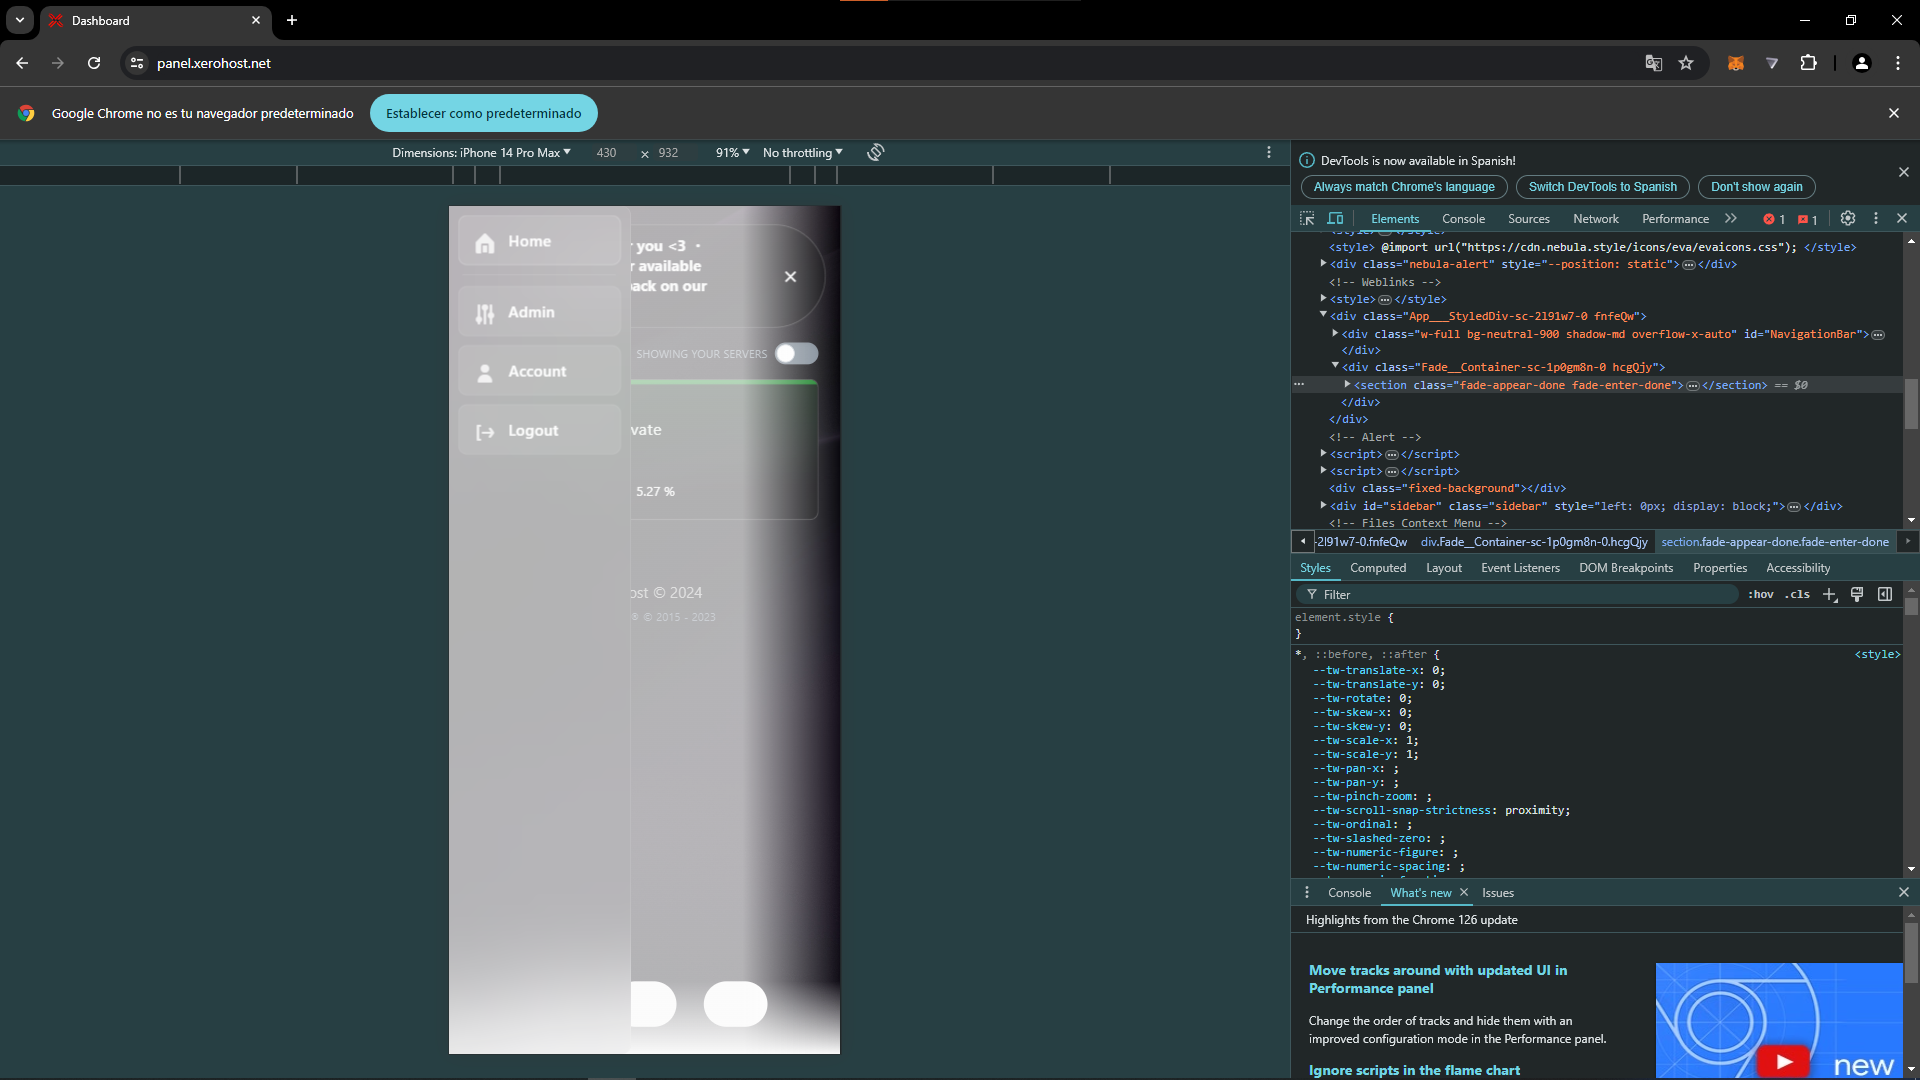Open the Layout tab

coord(1444,568)
